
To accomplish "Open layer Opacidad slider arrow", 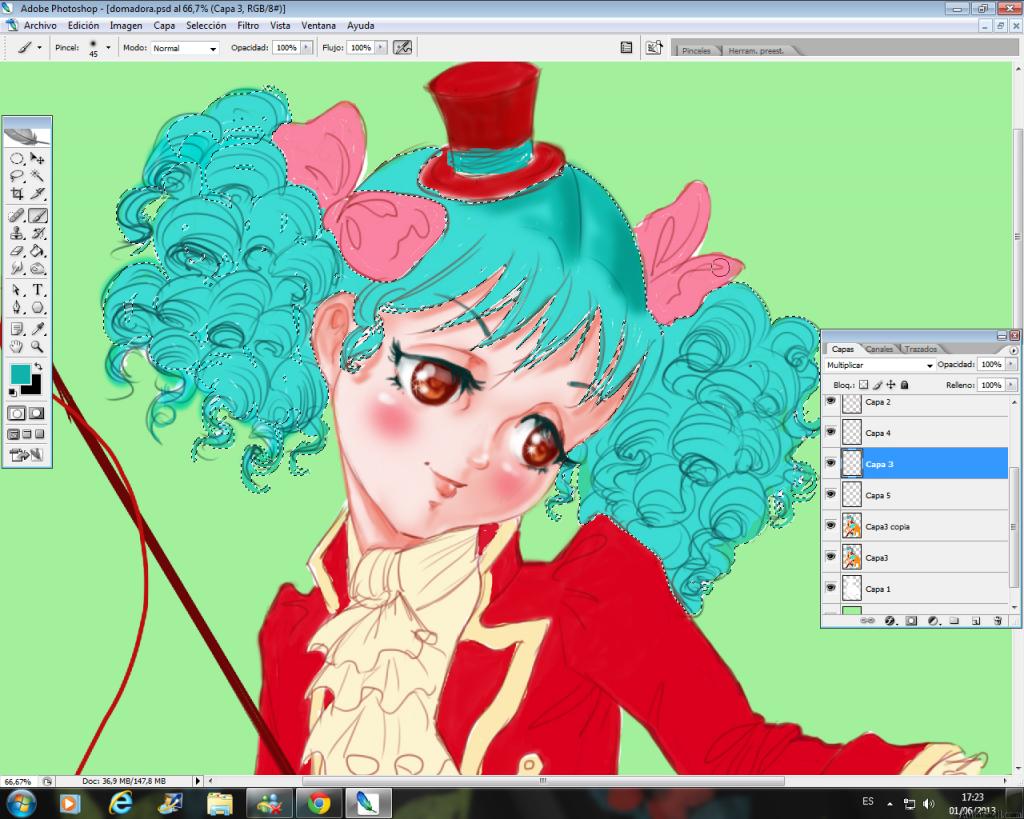I will coord(1011,364).
